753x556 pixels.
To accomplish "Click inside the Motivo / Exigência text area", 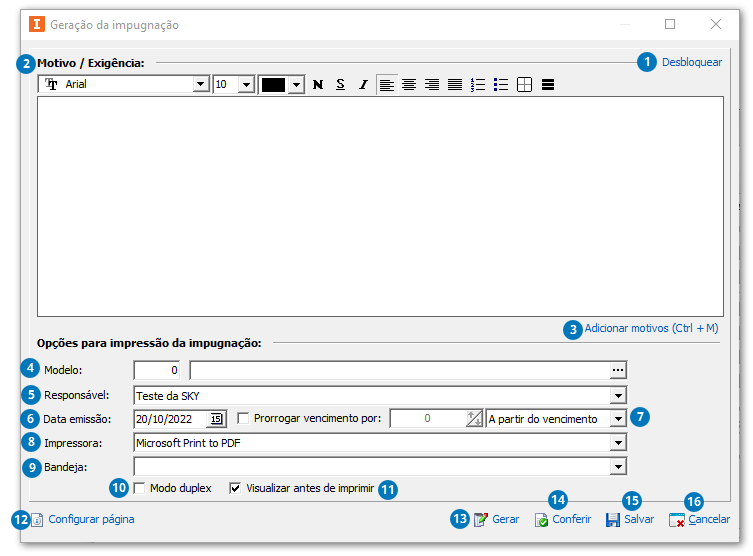I will click(x=380, y=206).
